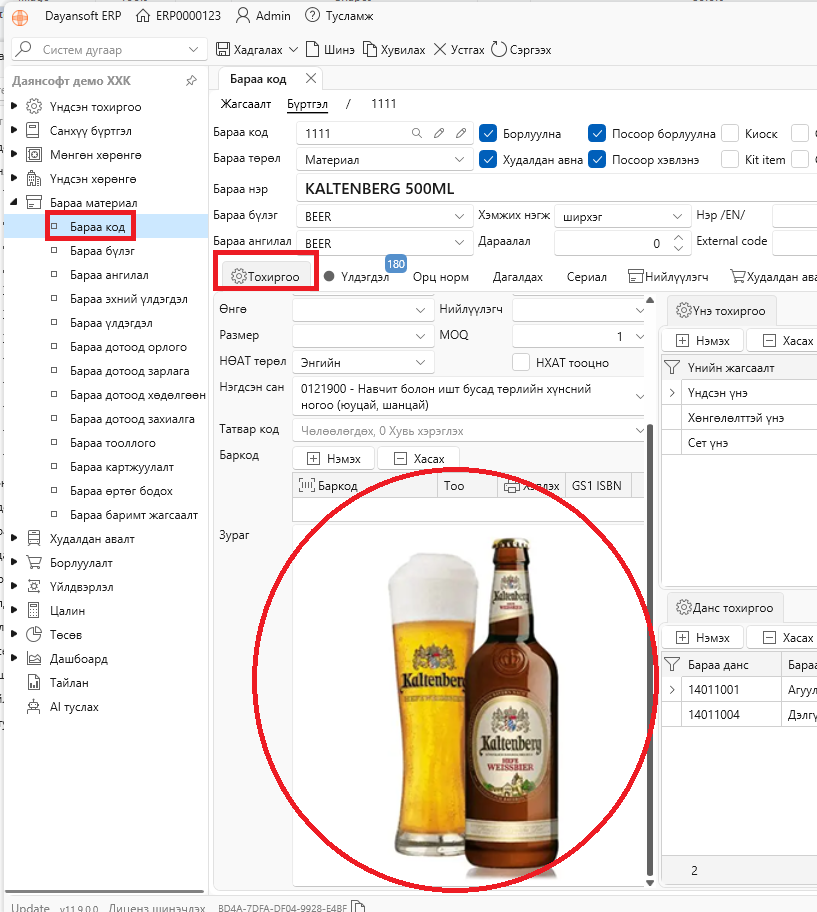Remove a barcode with Хасах
The image size is (817, 912).
(x=419, y=458)
